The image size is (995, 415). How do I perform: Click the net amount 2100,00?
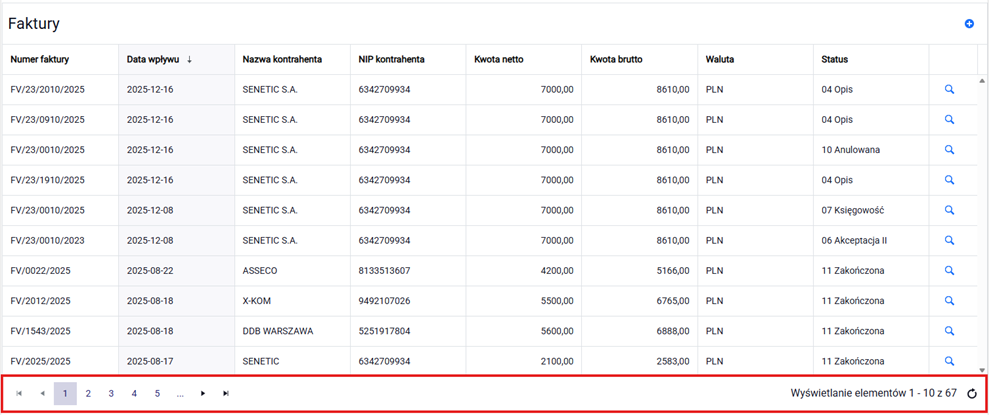click(557, 361)
